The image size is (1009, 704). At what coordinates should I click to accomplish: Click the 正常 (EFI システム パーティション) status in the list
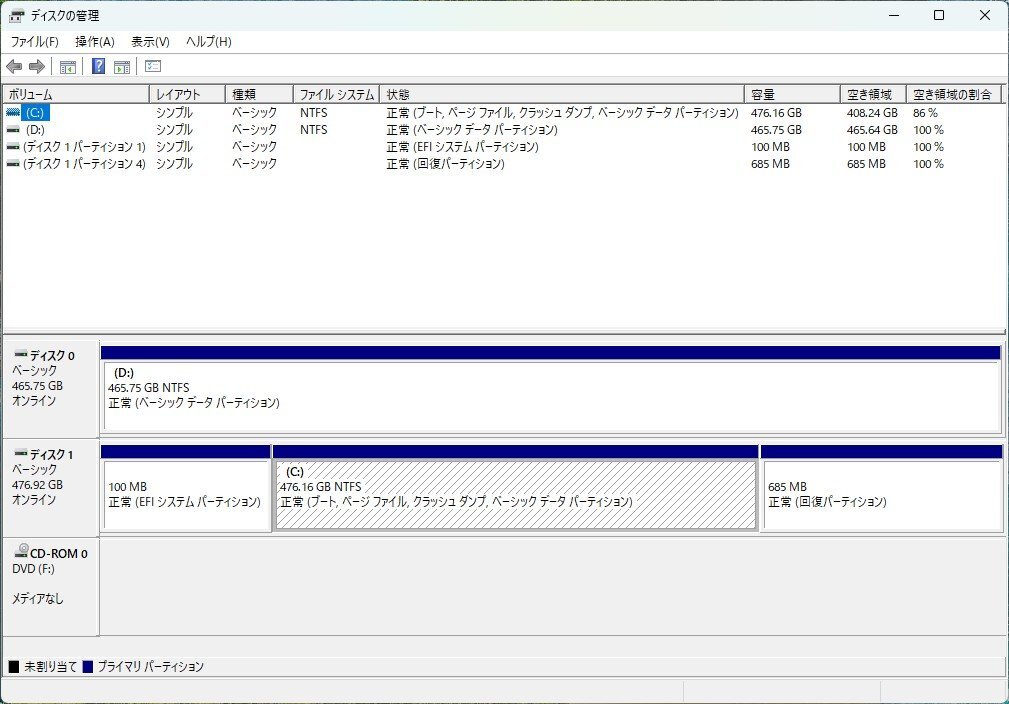462,147
